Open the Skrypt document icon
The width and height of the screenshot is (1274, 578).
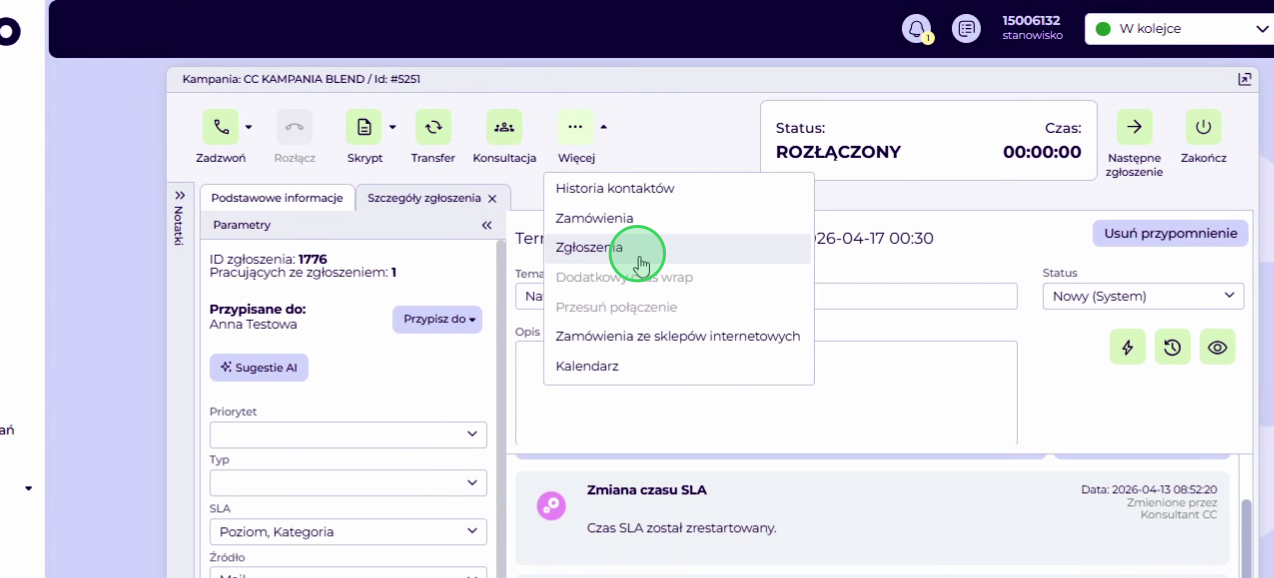364,127
